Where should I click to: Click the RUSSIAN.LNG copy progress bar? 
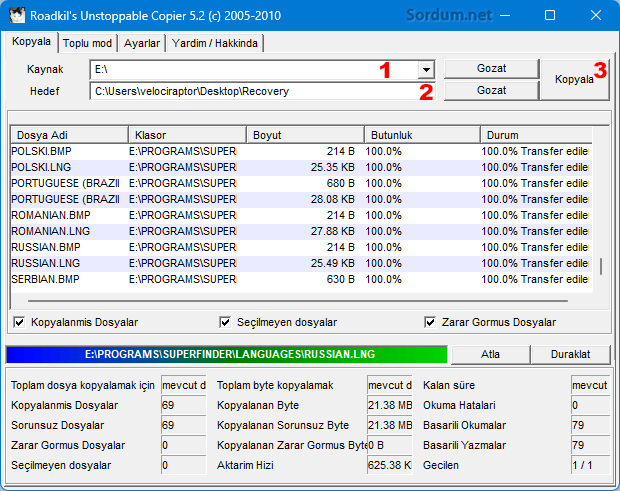pyautogui.click(x=227, y=354)
